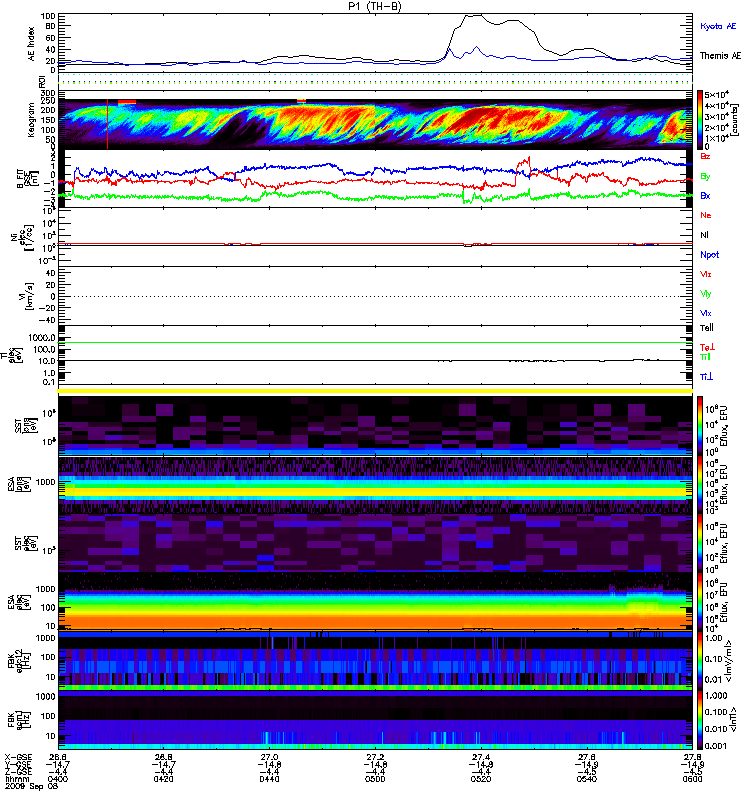The image size is (750, 800).
Task: Select the Kyoto AE legend label
Action: click(x=718, y=26)
